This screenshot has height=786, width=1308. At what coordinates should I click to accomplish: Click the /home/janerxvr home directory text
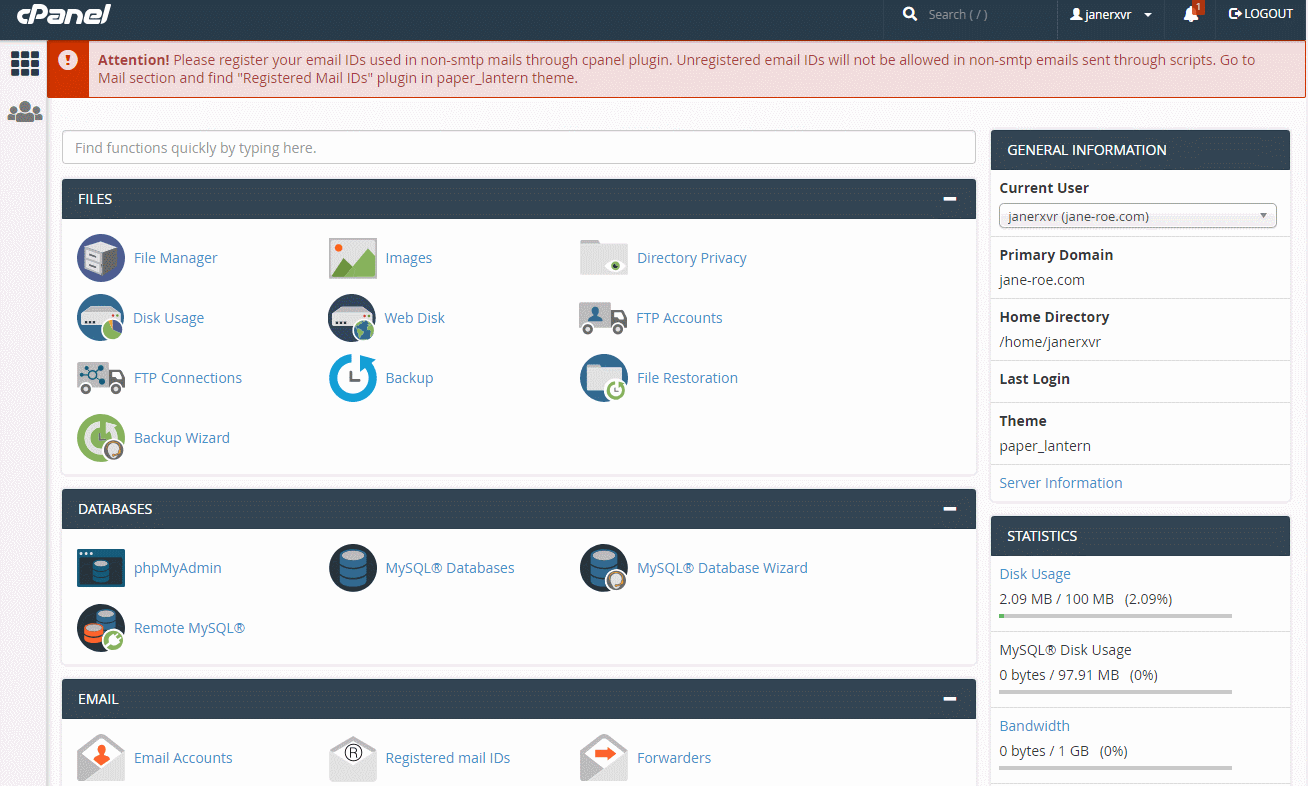click(1050, 342)
